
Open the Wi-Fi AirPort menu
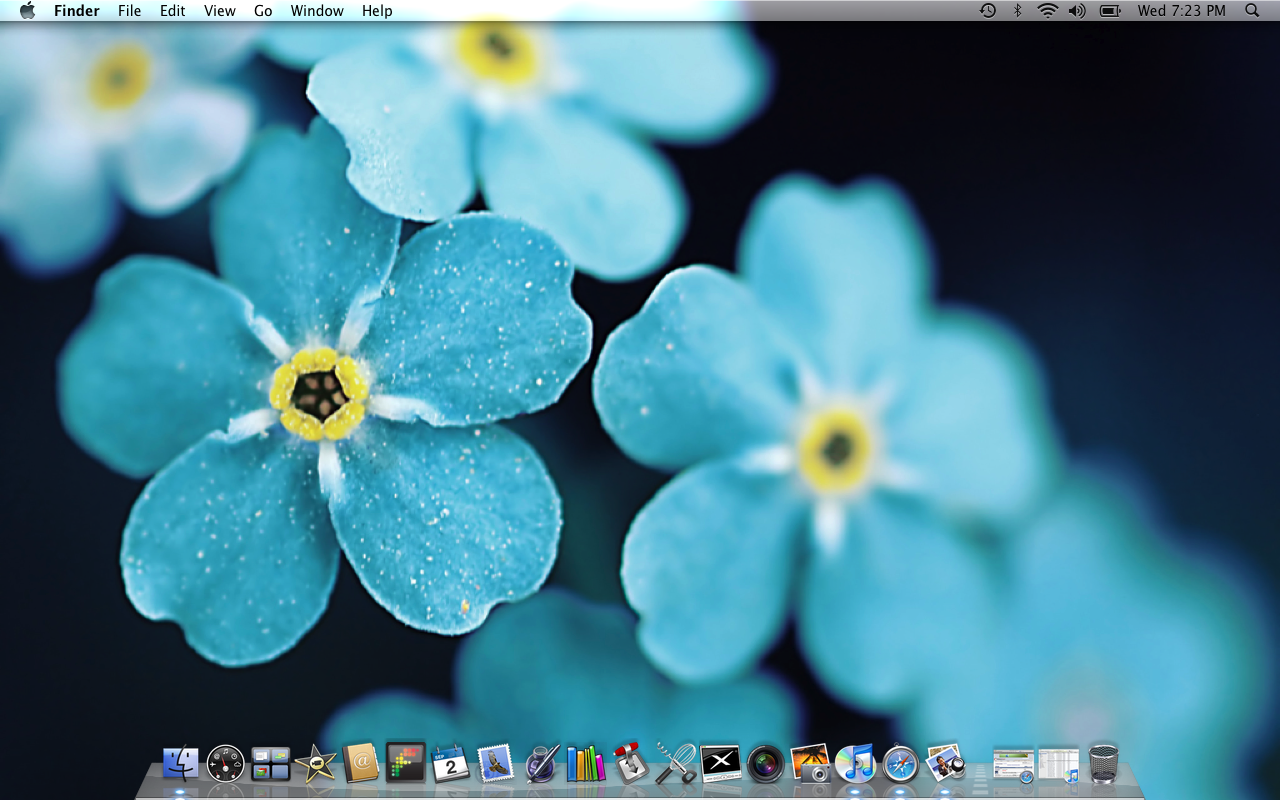tap(1047, 11)
